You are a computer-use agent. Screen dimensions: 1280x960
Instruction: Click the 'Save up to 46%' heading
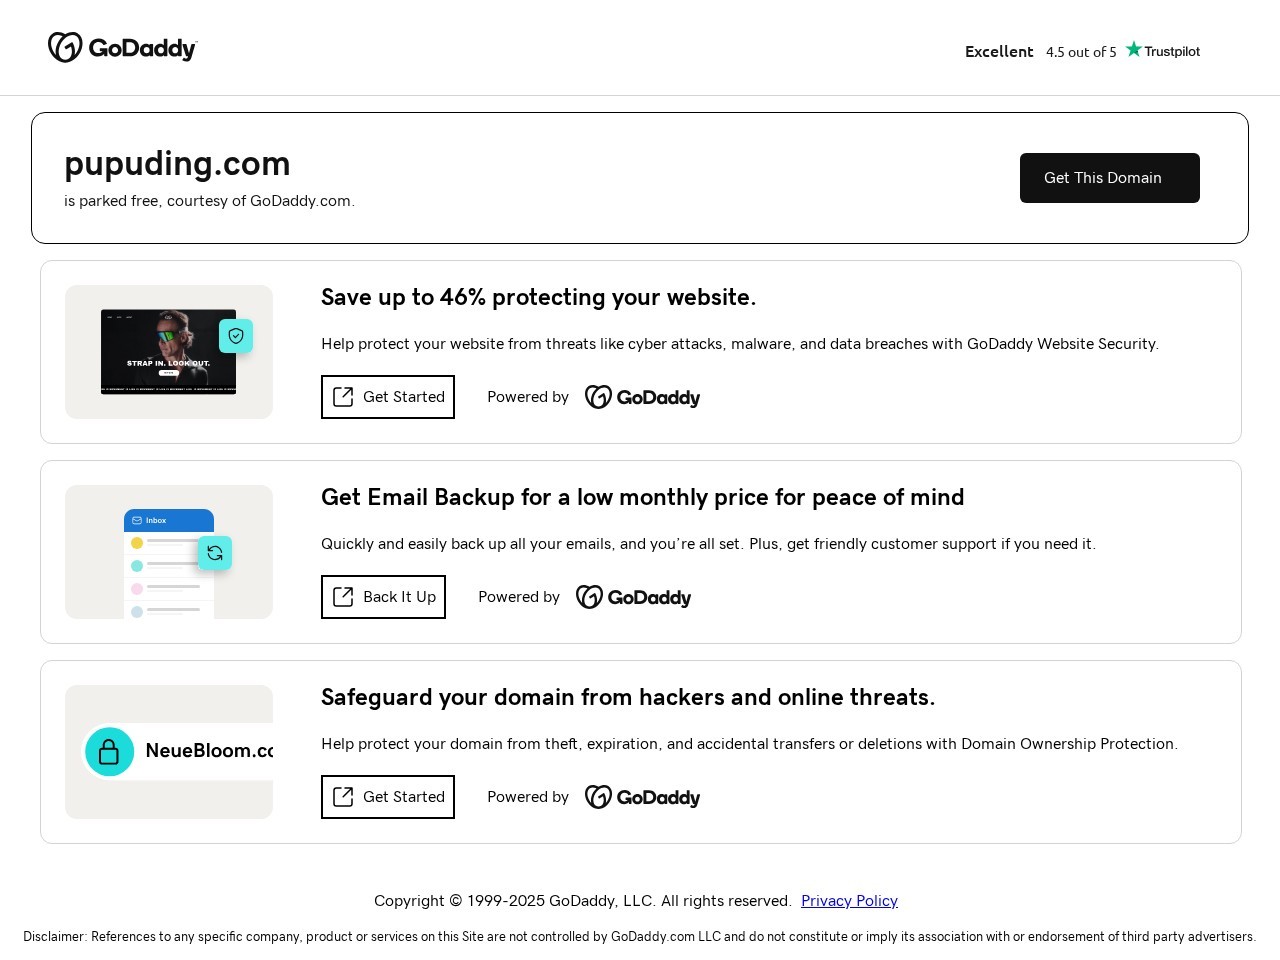click(x=538, y=298)
